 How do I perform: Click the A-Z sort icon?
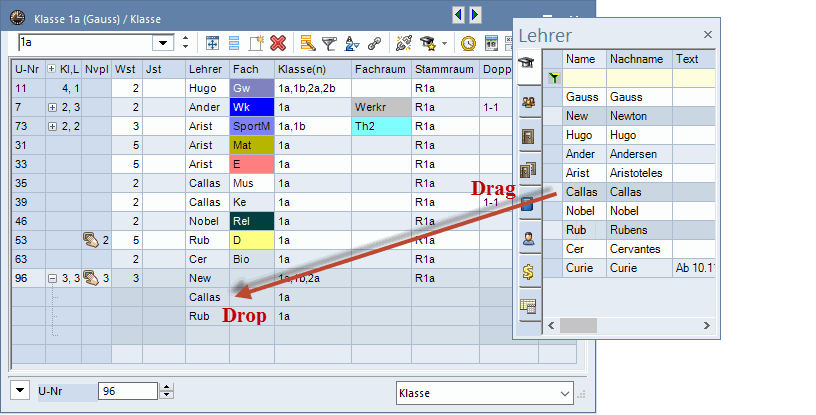point(352,43)
